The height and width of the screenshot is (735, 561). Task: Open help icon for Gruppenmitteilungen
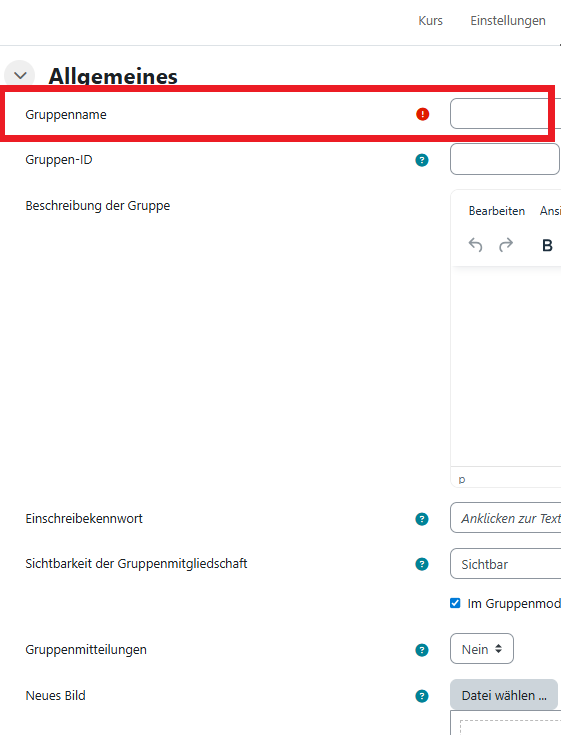point(422,650)
